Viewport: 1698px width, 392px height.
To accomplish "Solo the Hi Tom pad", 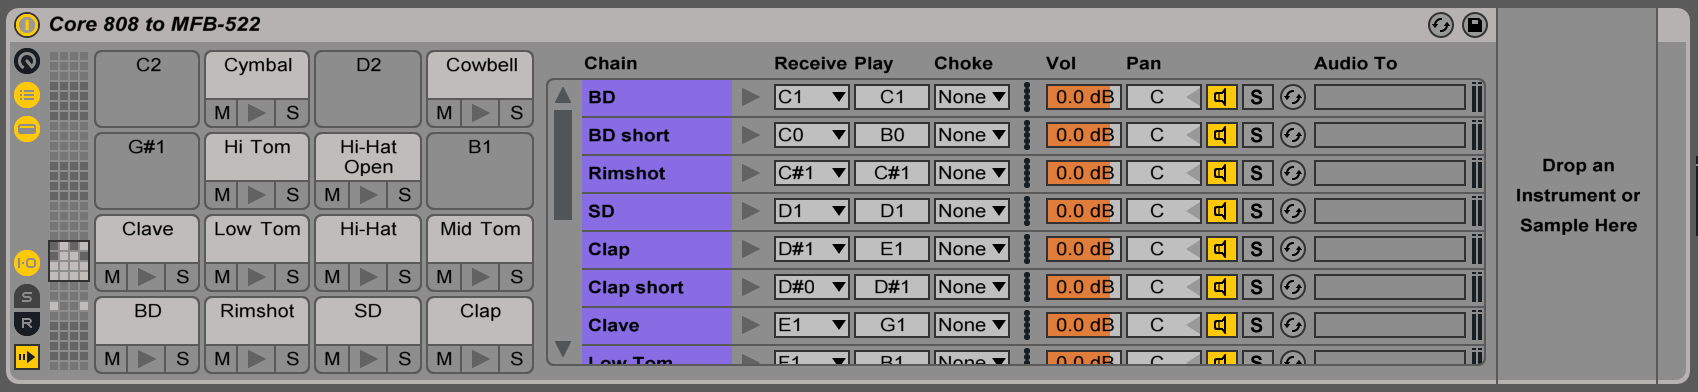I will click(293, 195).
